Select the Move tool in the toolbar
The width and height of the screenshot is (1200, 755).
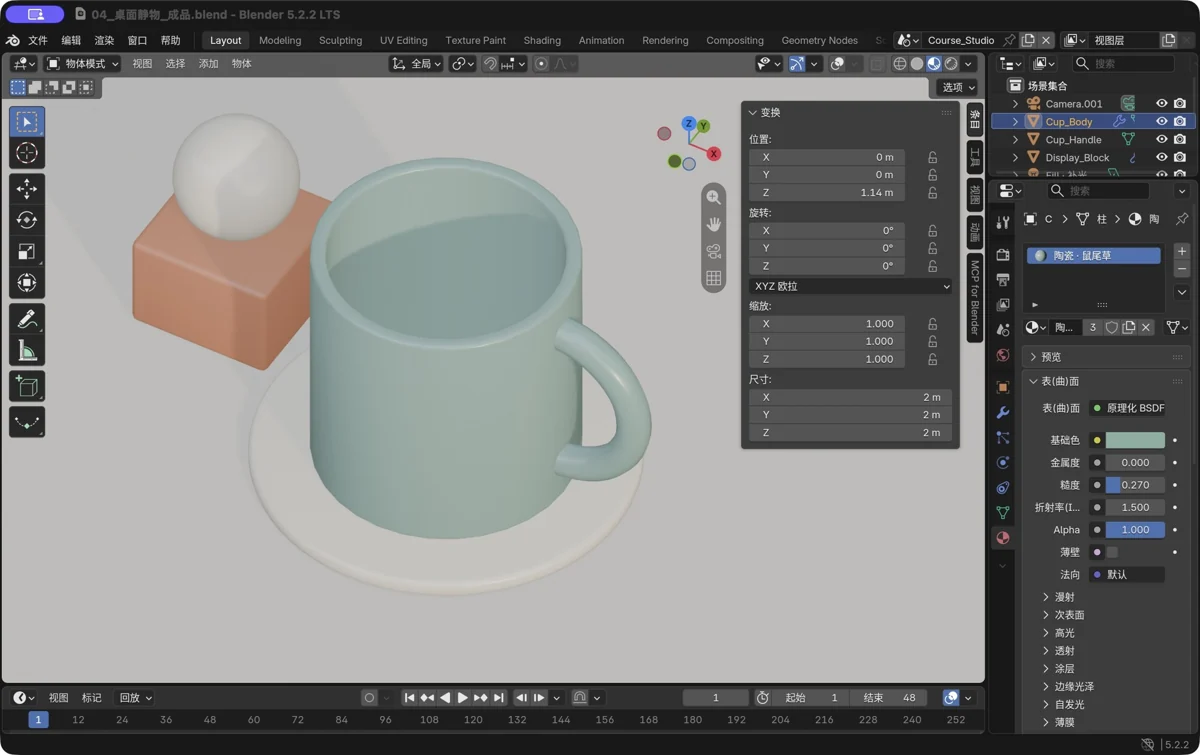tap(27, 188)
